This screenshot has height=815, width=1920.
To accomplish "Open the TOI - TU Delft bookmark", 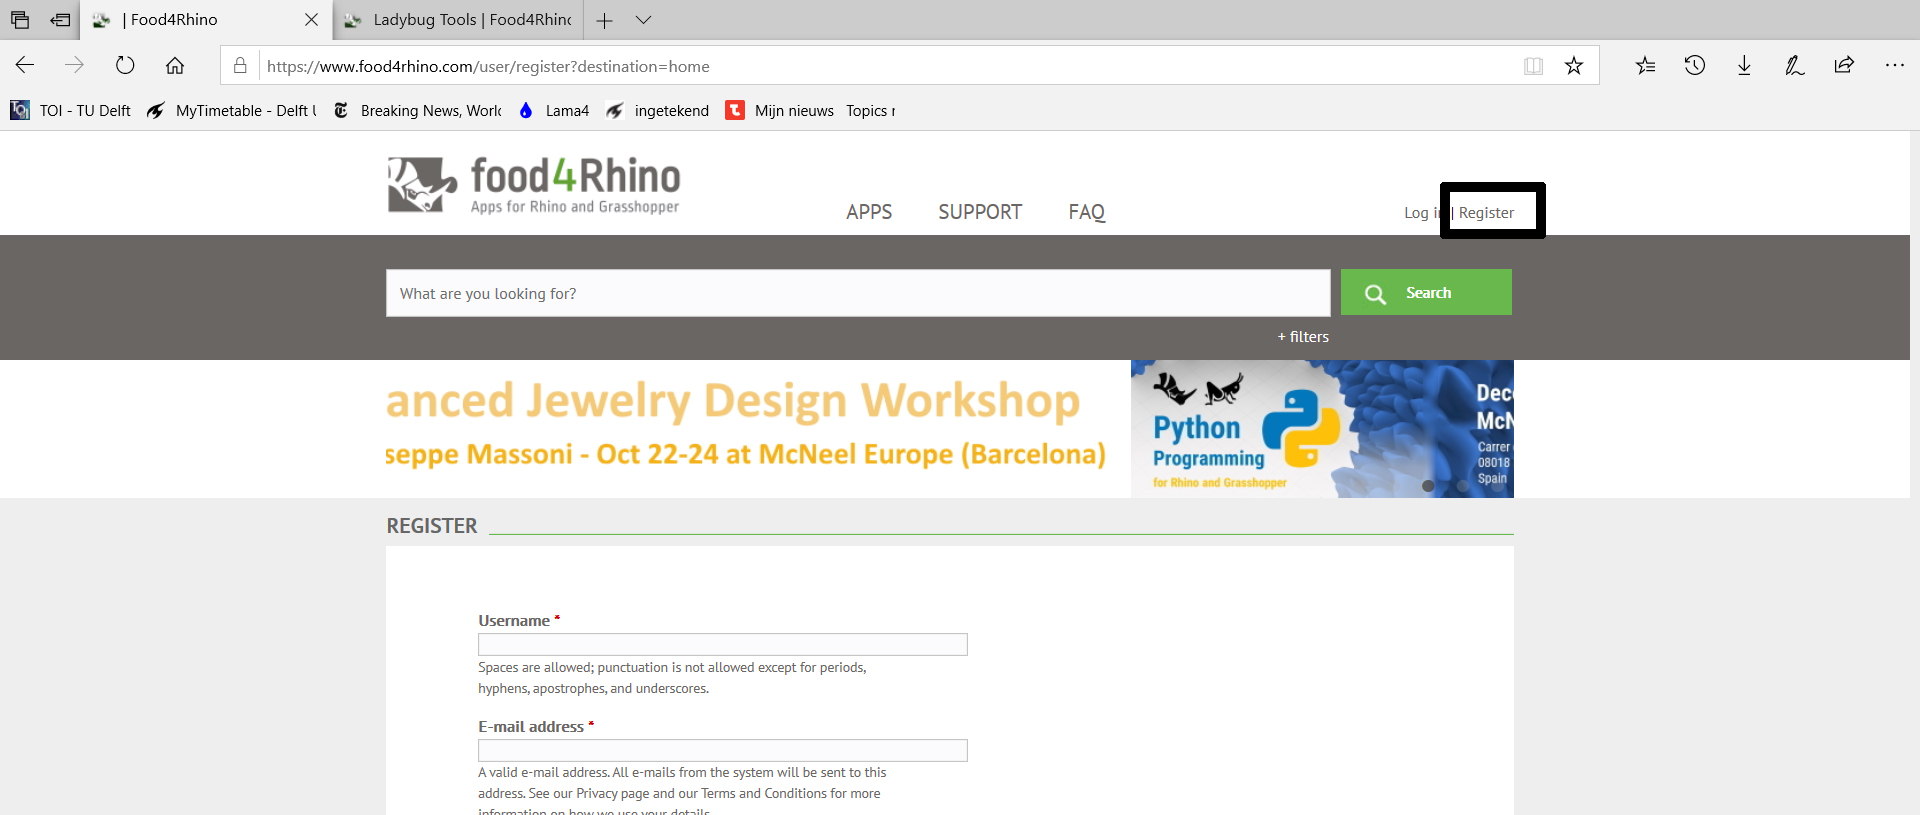I will pos(70,111).
